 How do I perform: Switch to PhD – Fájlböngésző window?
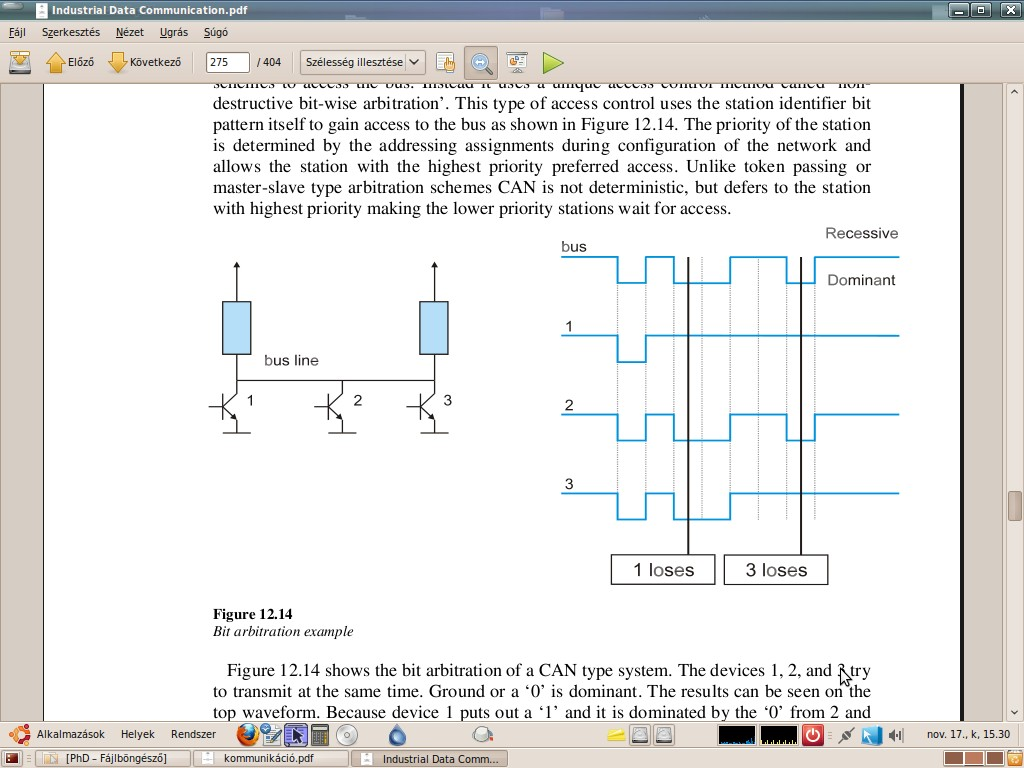[113, 759]
